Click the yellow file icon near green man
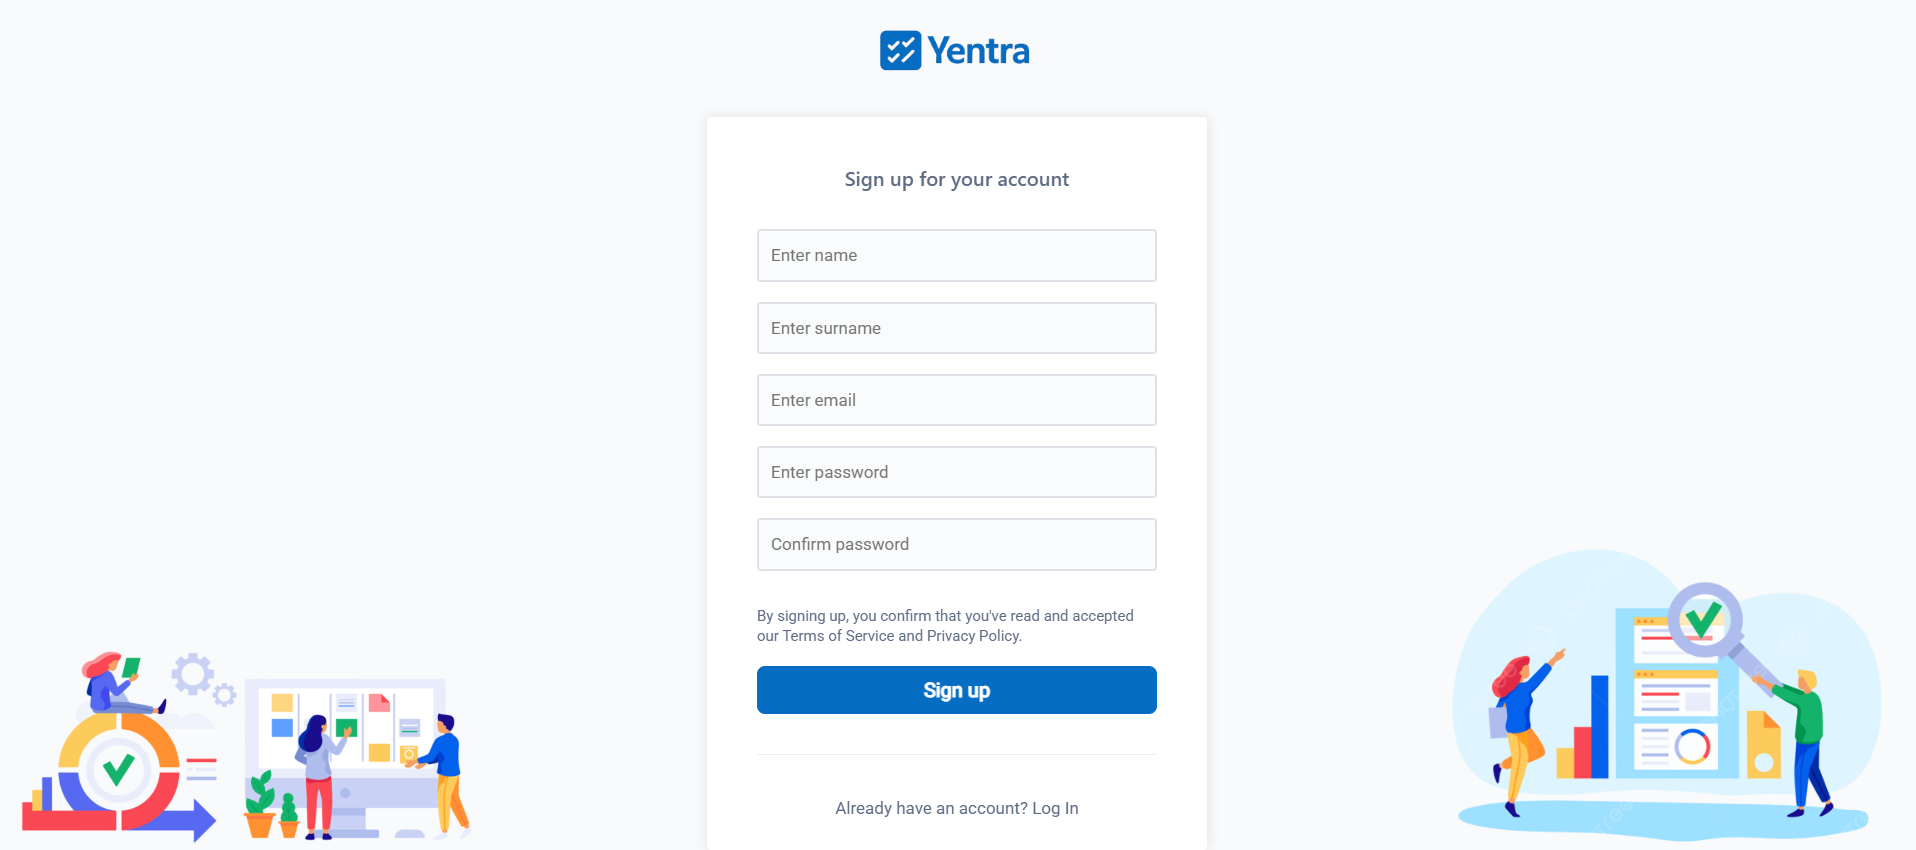The image size is (1916, 850). (1763, 746)
